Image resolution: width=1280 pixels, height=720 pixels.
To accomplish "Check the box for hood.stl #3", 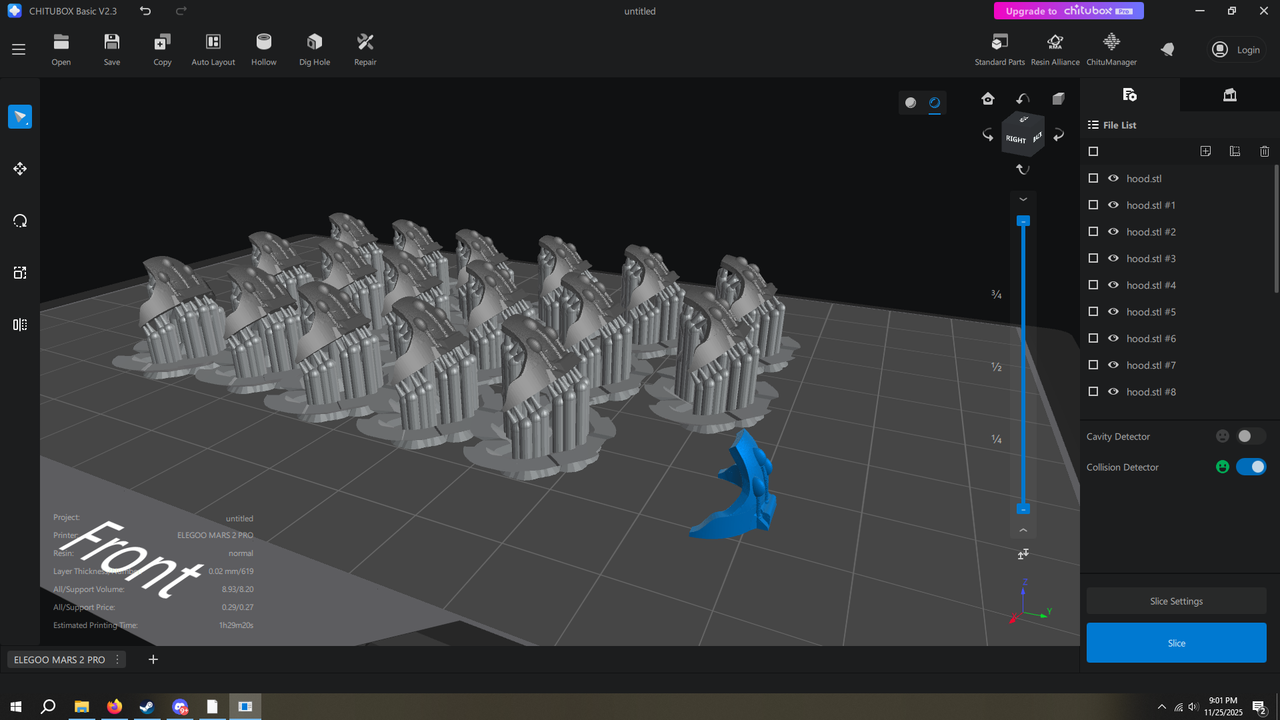I will click(1093, 258).
